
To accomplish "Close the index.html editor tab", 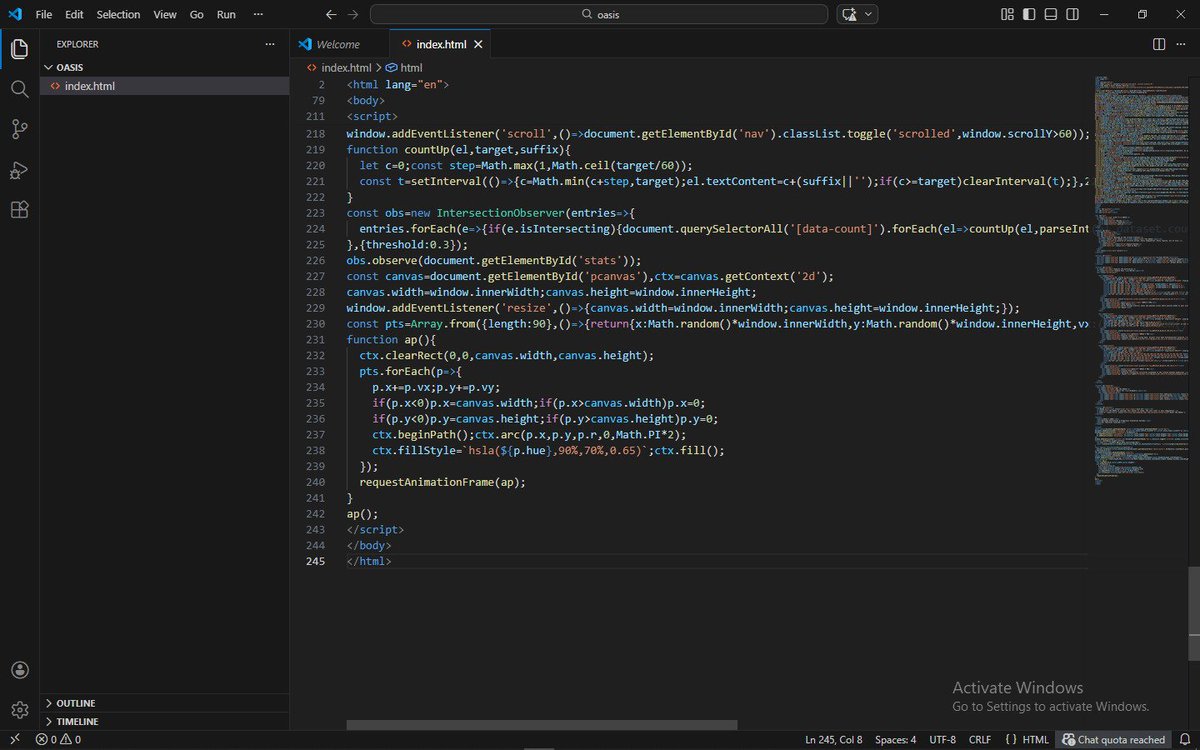I will 479,44.
